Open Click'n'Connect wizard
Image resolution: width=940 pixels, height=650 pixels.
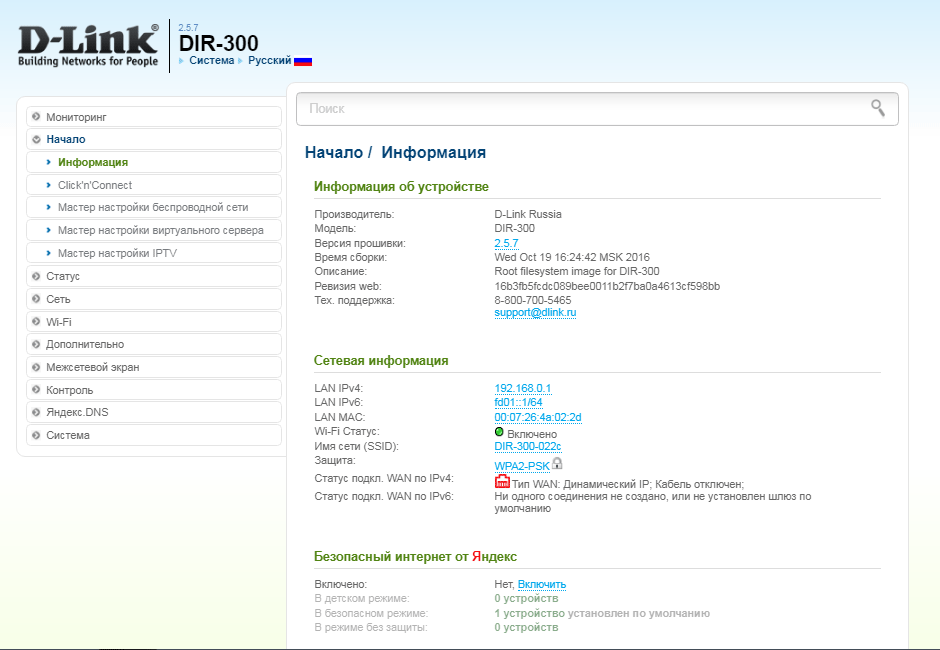154,185
